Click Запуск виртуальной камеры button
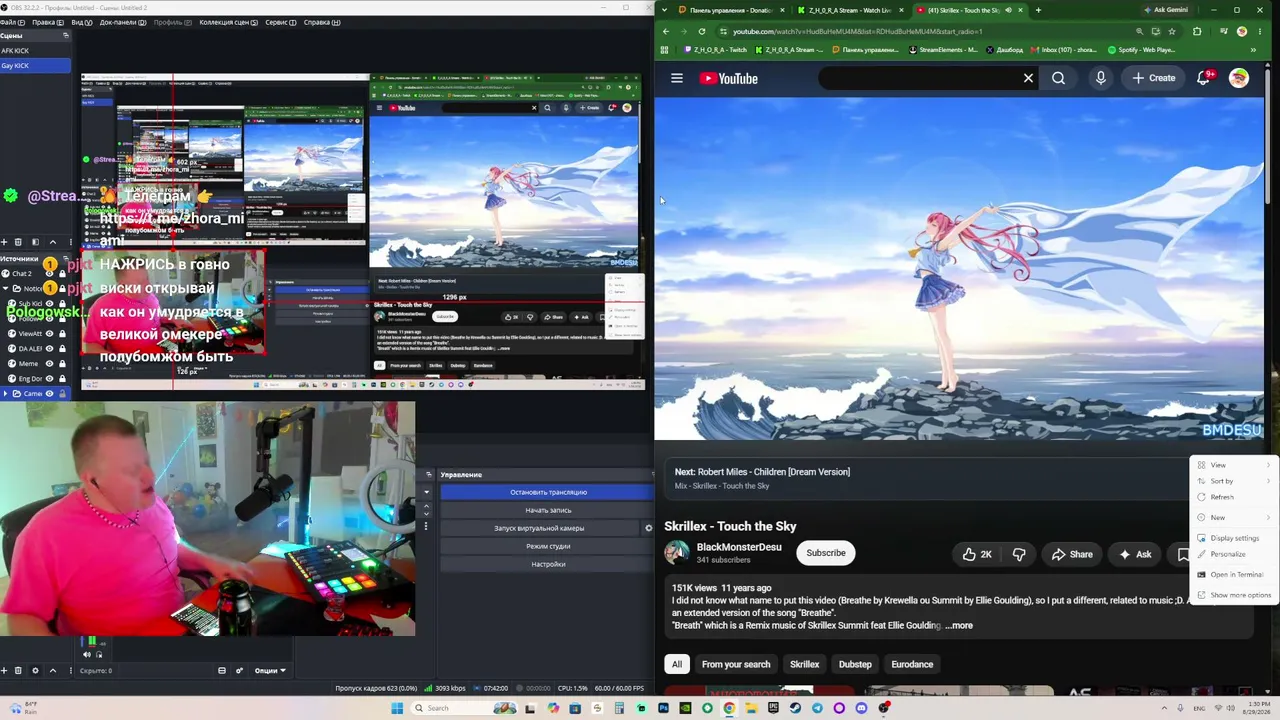1280x720 pixels. (539, 528)
